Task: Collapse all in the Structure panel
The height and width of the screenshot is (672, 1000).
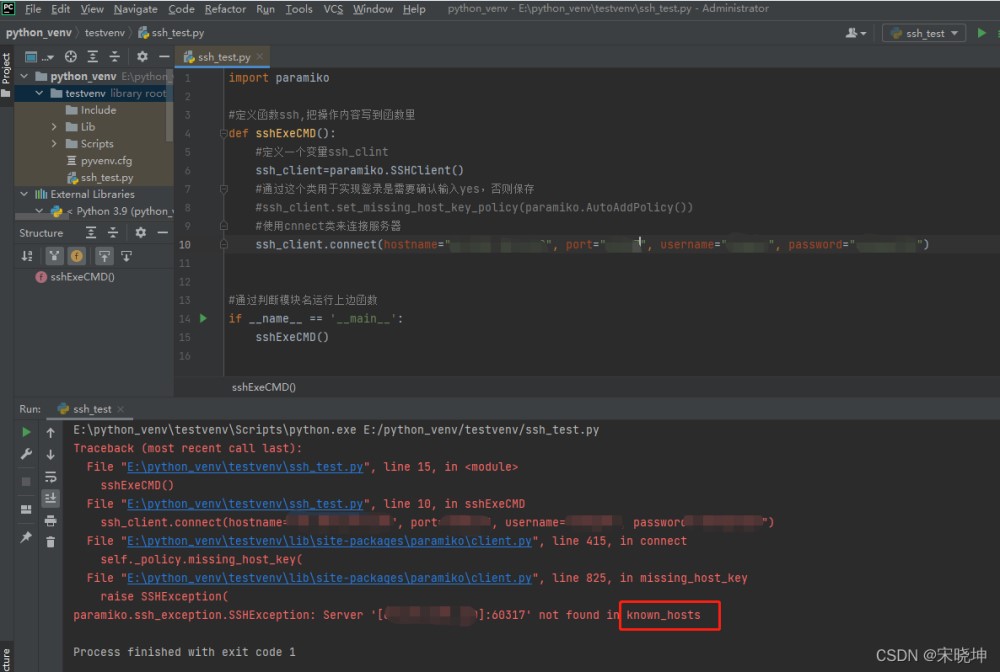Action: tap(113, 233)
